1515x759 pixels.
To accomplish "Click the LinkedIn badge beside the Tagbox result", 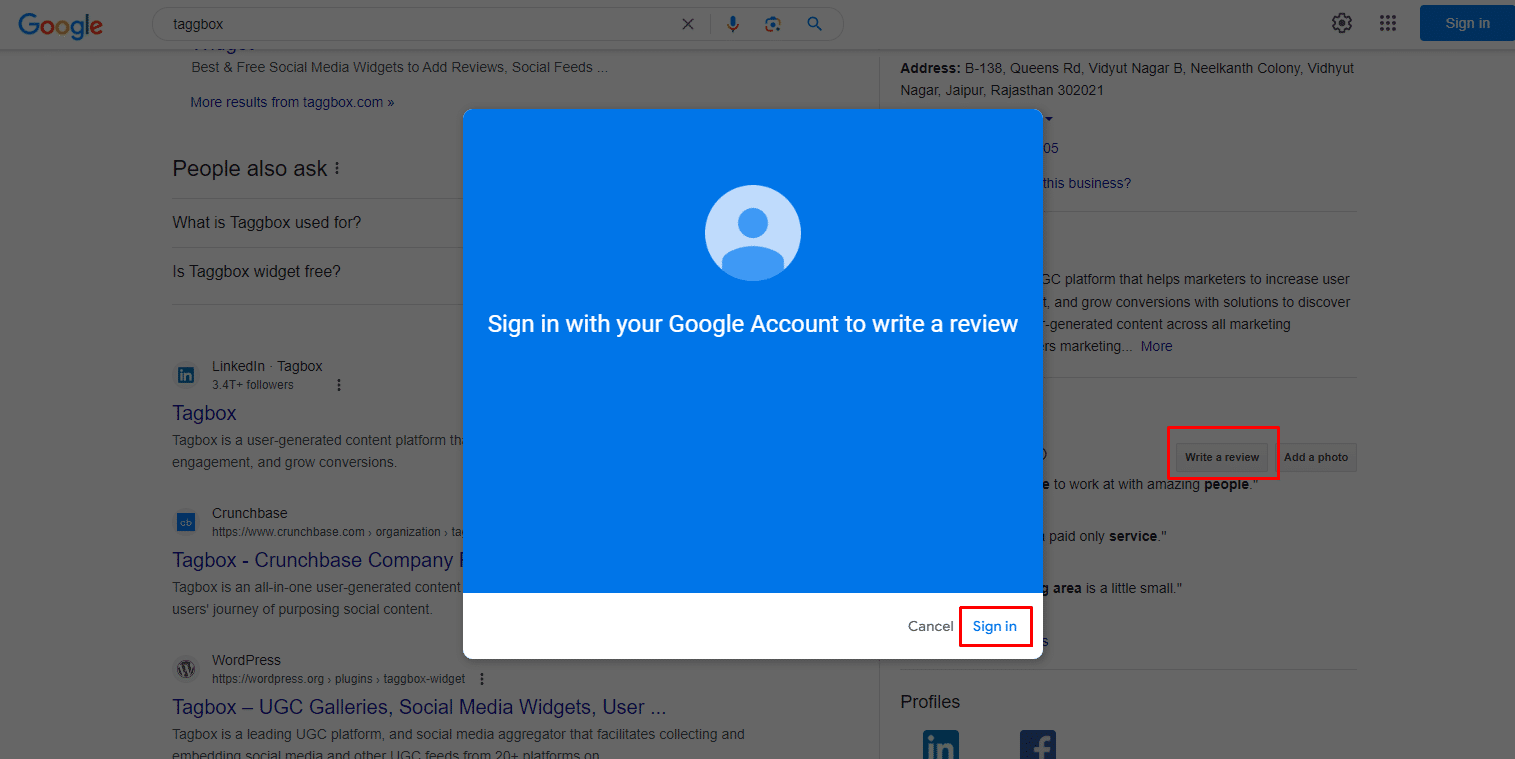I will click(186, 374).
